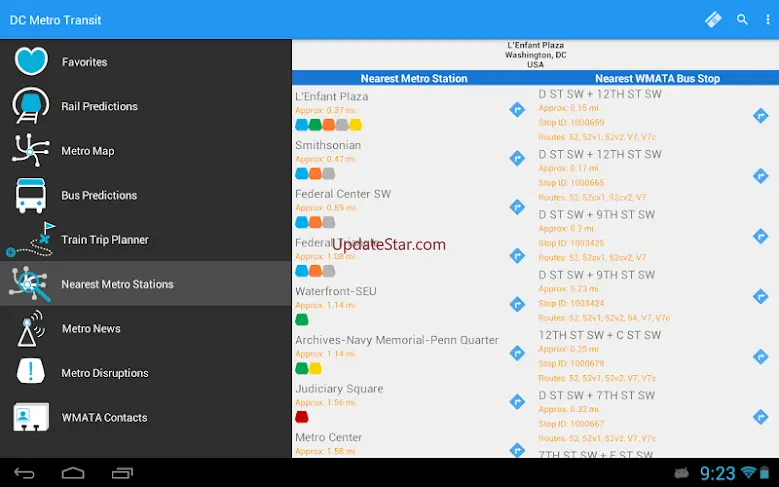Image resolution: width=779 pixels, height=487 pixels.
Task: Click Stop ID: 1000659 text
Action: click(571, 123)
